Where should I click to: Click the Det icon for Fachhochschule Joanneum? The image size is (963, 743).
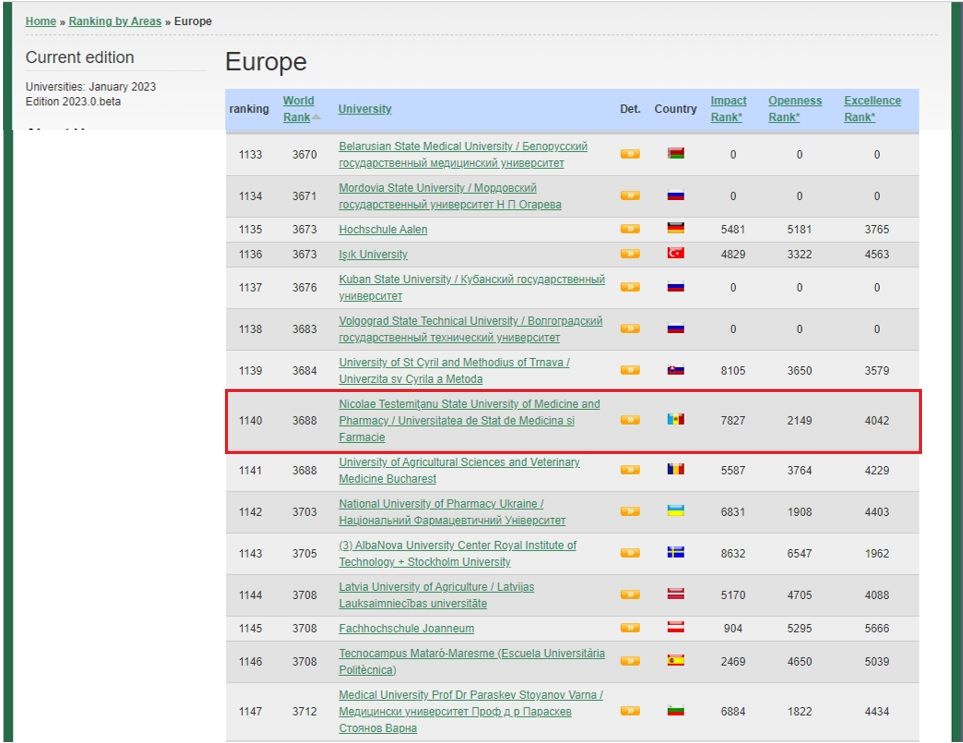click(x=630, y=628)
